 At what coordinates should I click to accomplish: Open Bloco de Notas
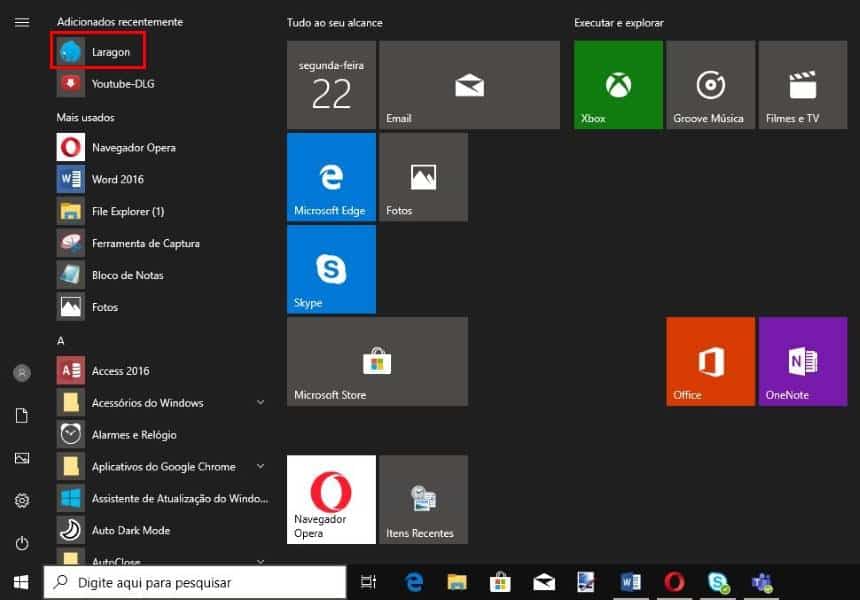[x=162, y=275]
